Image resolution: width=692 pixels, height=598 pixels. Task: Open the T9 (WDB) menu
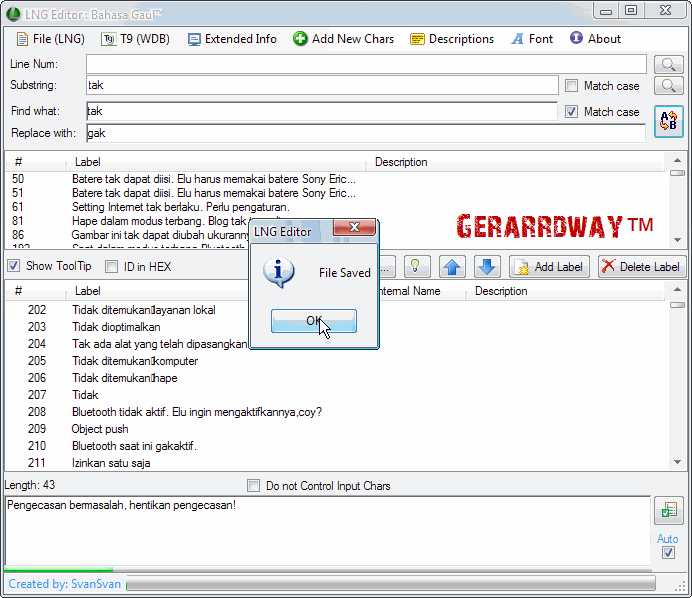pyautogui.click(x=135, y=39)
